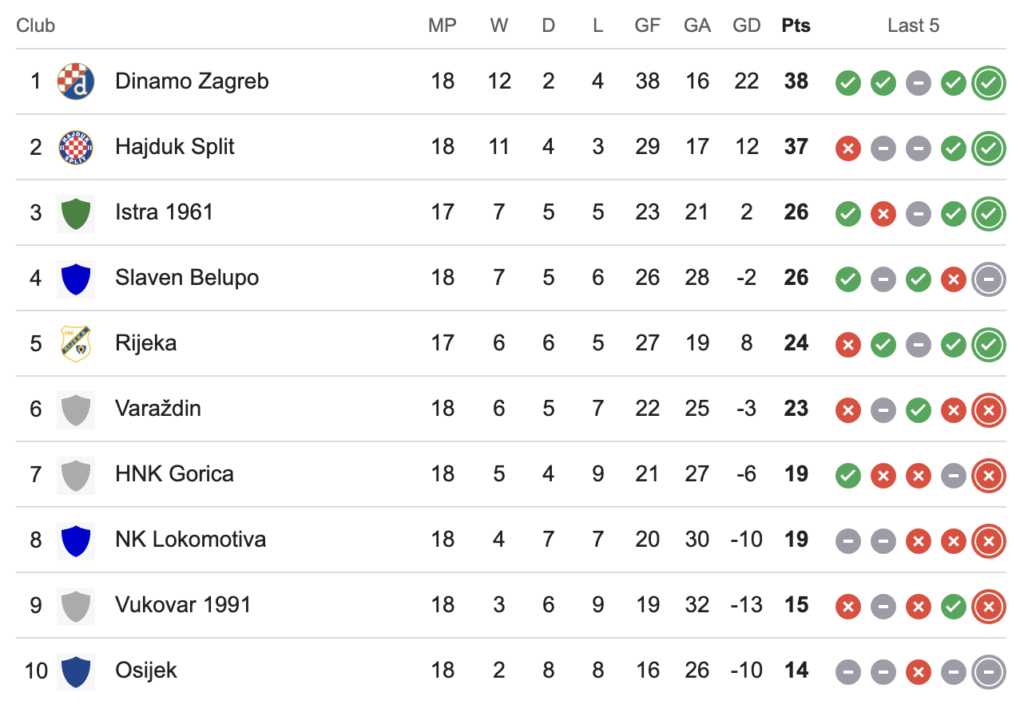Select the Vukovar 1991 team name
The image size is (1024, 720).
183,605
